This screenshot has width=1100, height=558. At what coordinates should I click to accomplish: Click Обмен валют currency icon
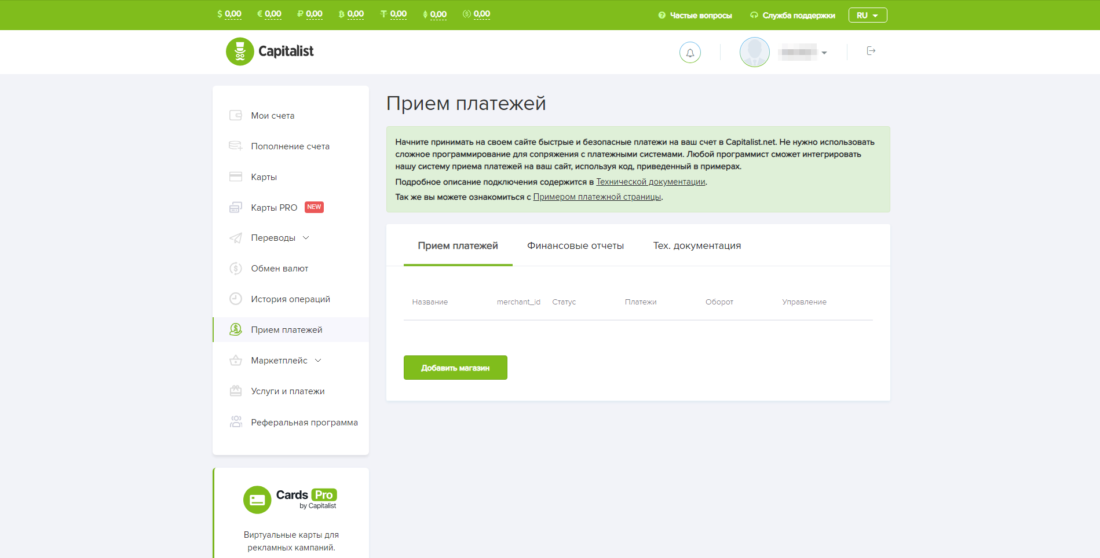(x=235, y=268)
